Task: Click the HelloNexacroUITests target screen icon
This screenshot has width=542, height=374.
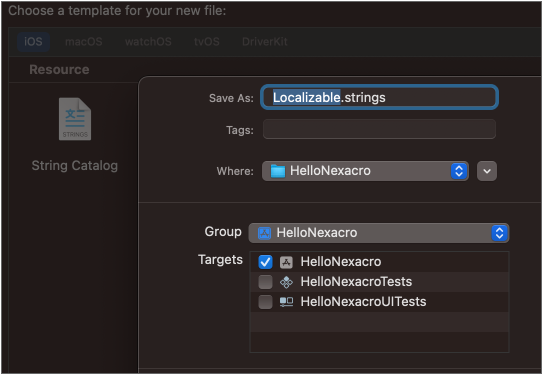Action: pyautogui.click(x=286, y=302)
